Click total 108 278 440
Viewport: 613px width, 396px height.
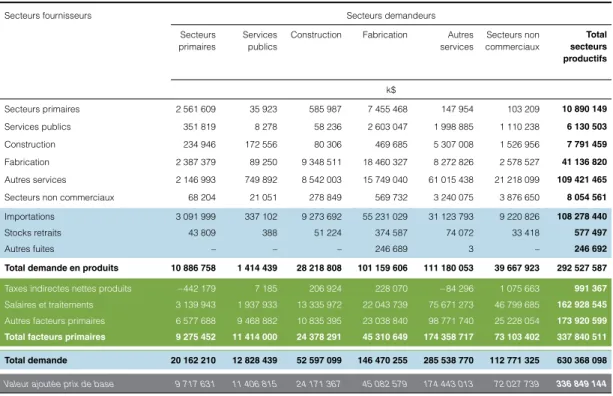coord(582,217)
